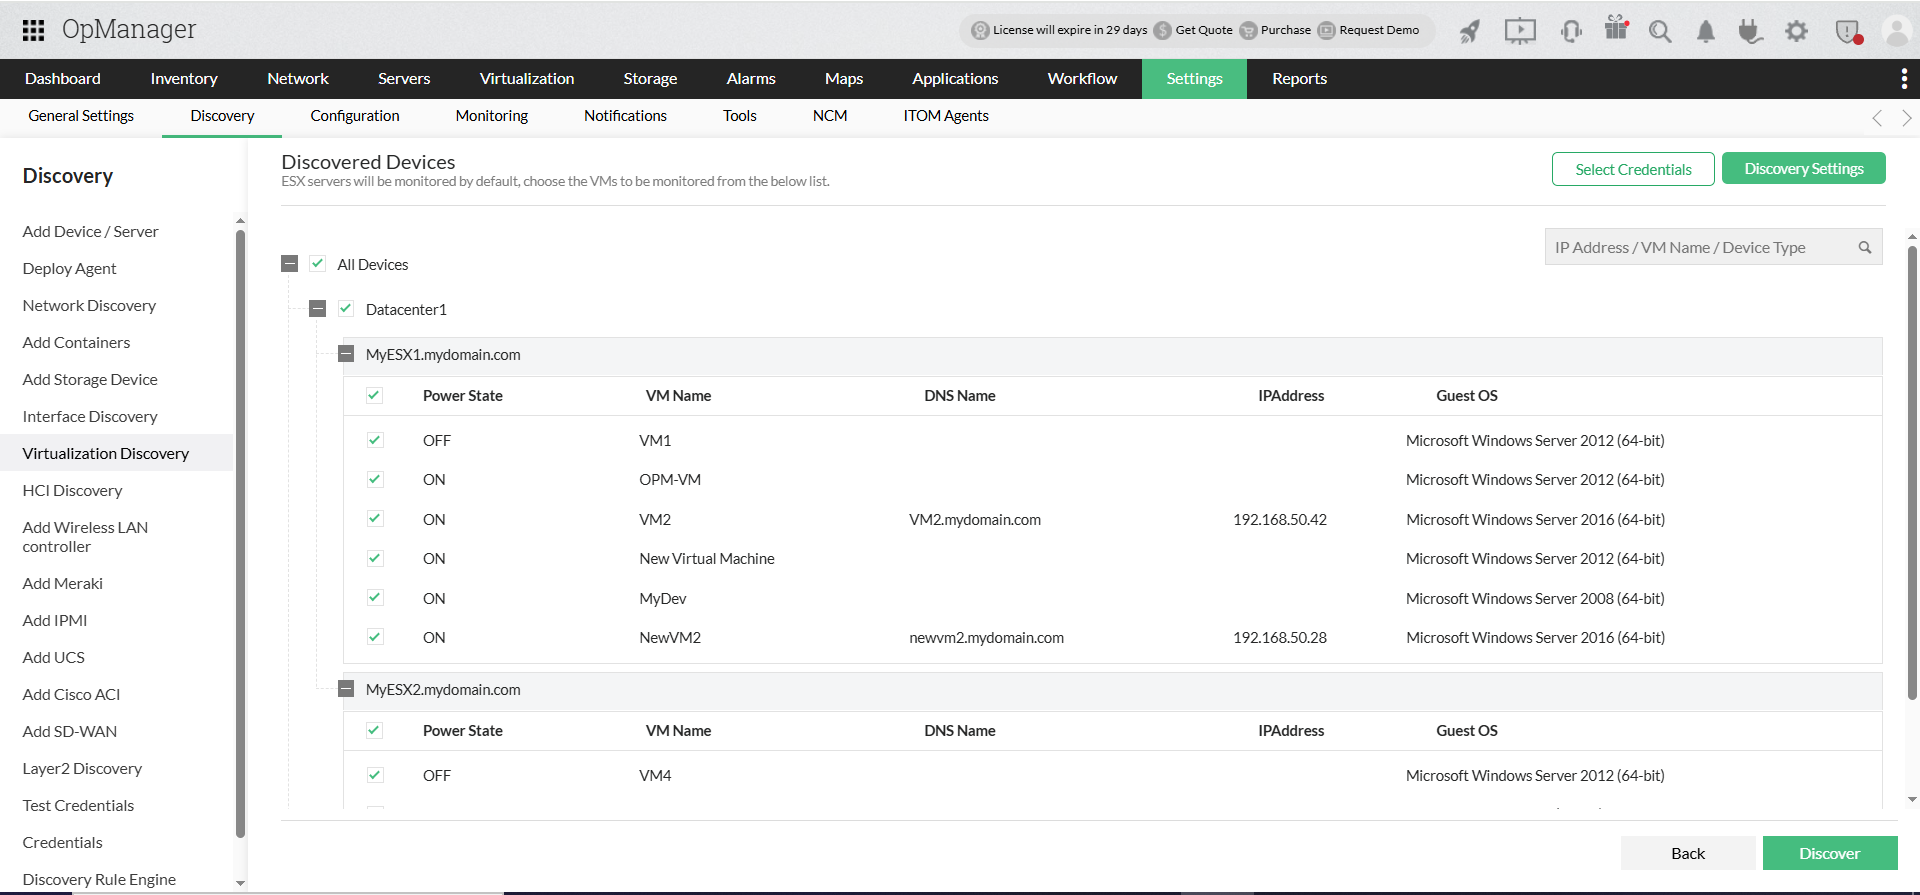Toggle the Datacenter1 checkbox
Viewport: 1920px width, 895px height.
(346, 309)
